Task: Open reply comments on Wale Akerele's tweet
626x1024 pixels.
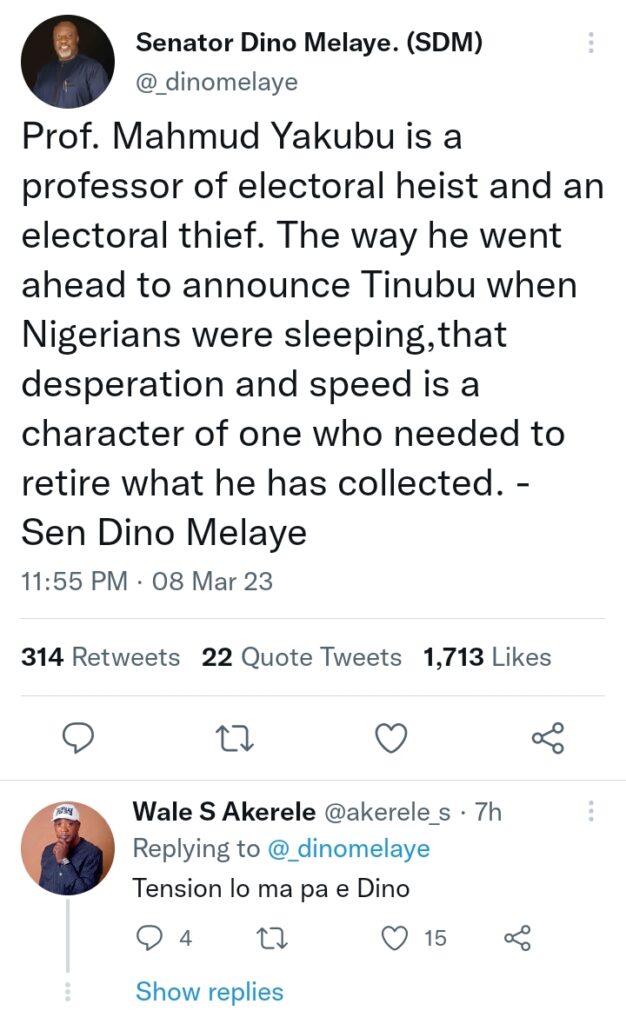Action: pos(148,938)
